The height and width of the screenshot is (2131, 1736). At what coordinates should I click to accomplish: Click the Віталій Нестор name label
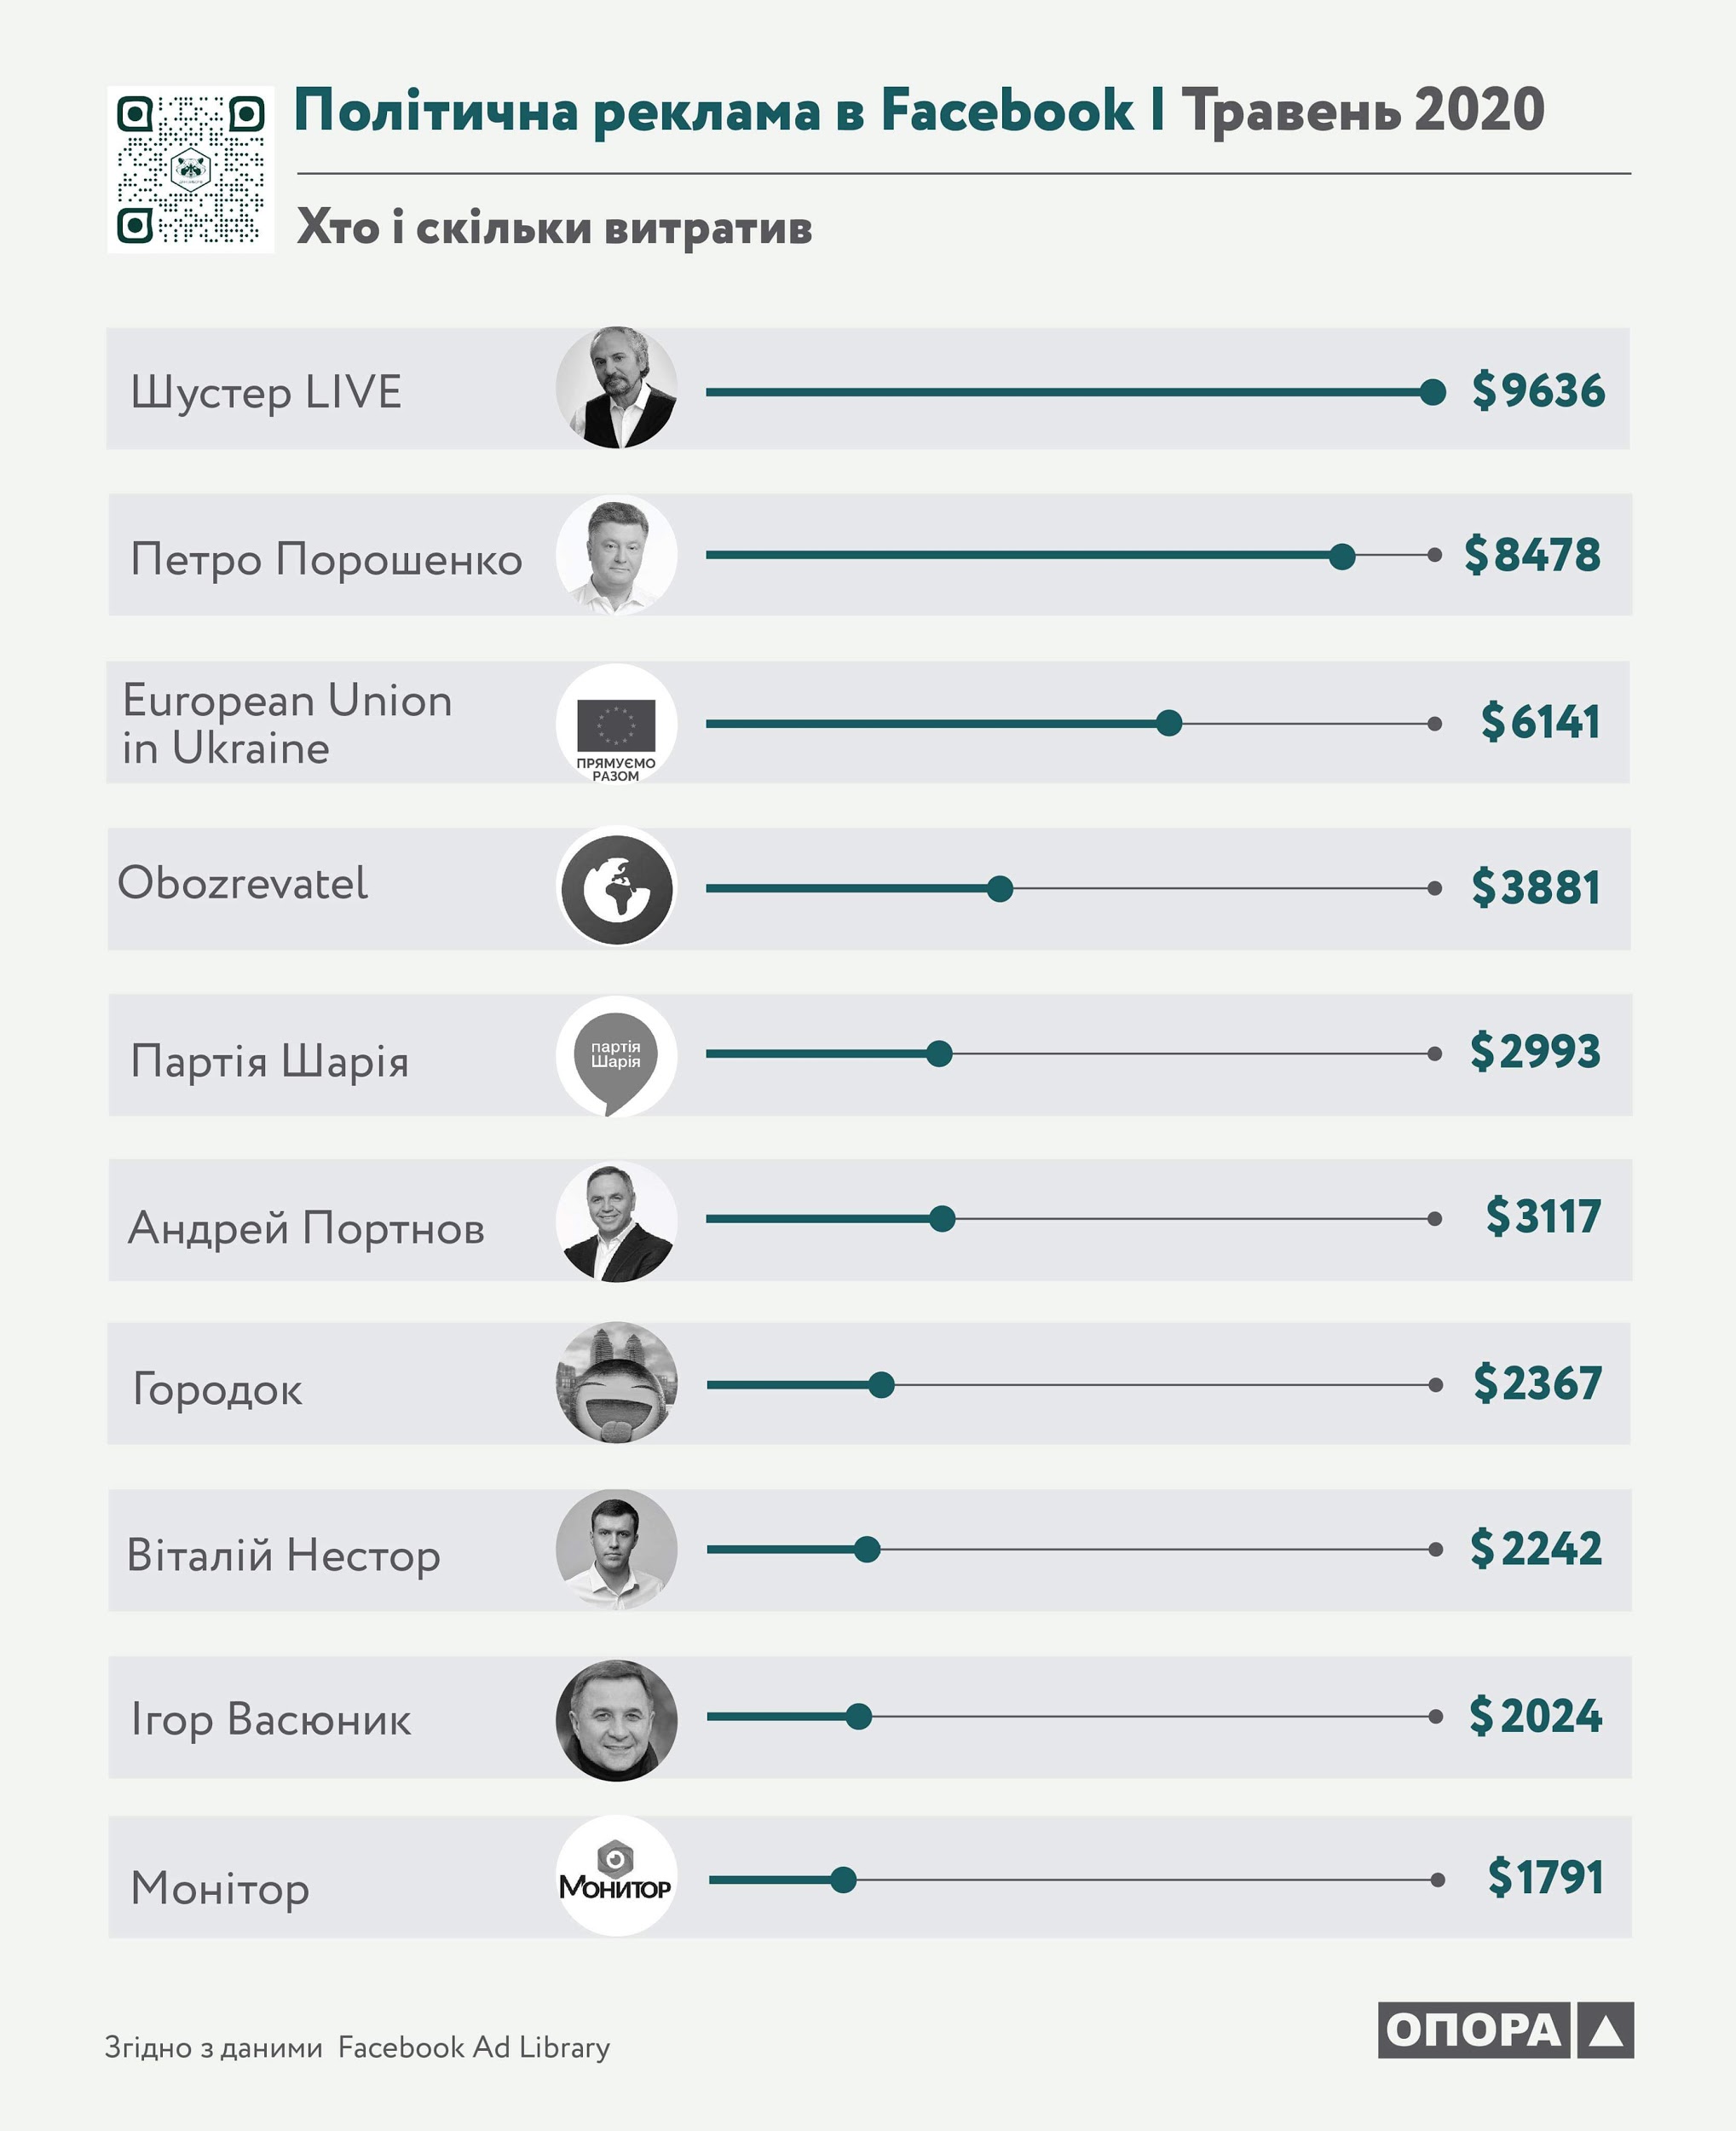(x=283, y=1555)
